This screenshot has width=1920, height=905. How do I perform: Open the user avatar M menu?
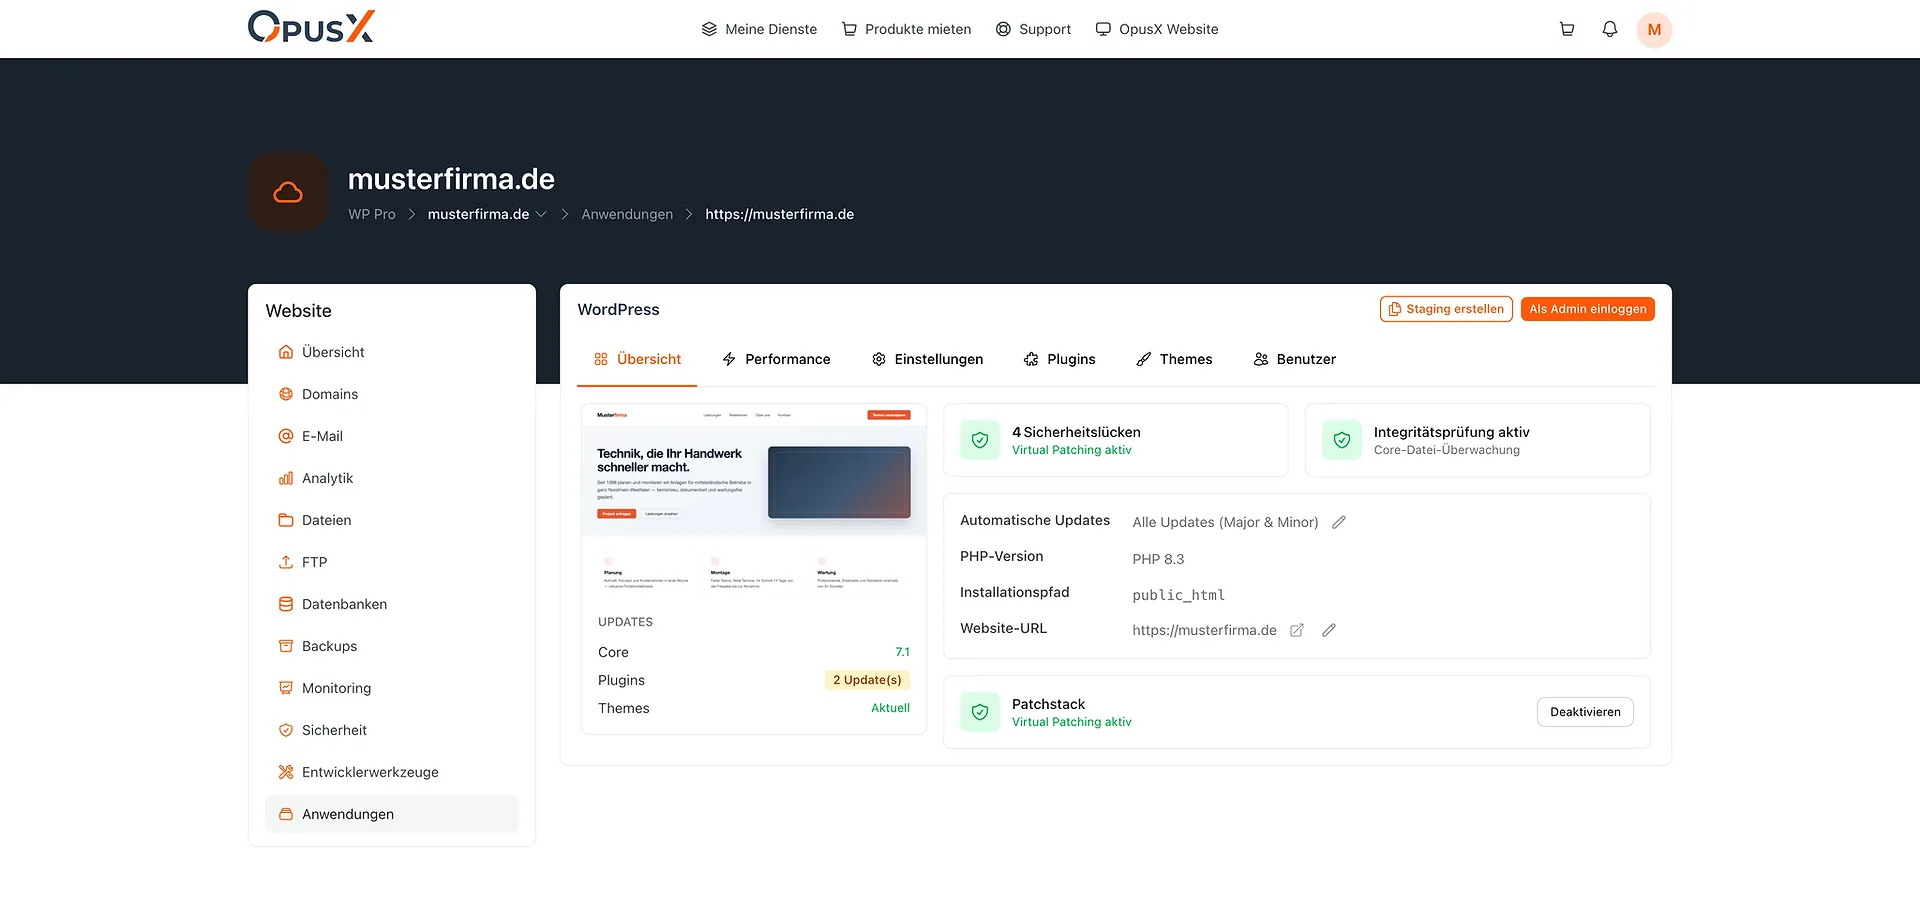pyautogui.click(x=1654, y=29)
